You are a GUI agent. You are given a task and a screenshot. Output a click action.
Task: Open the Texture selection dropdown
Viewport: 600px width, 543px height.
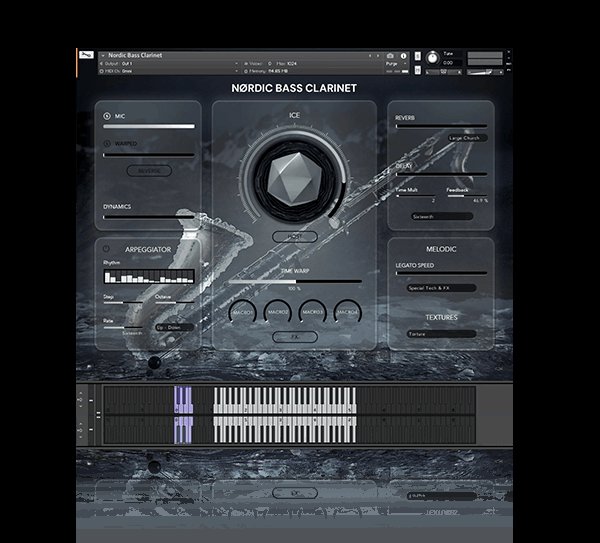coord(440,334)
